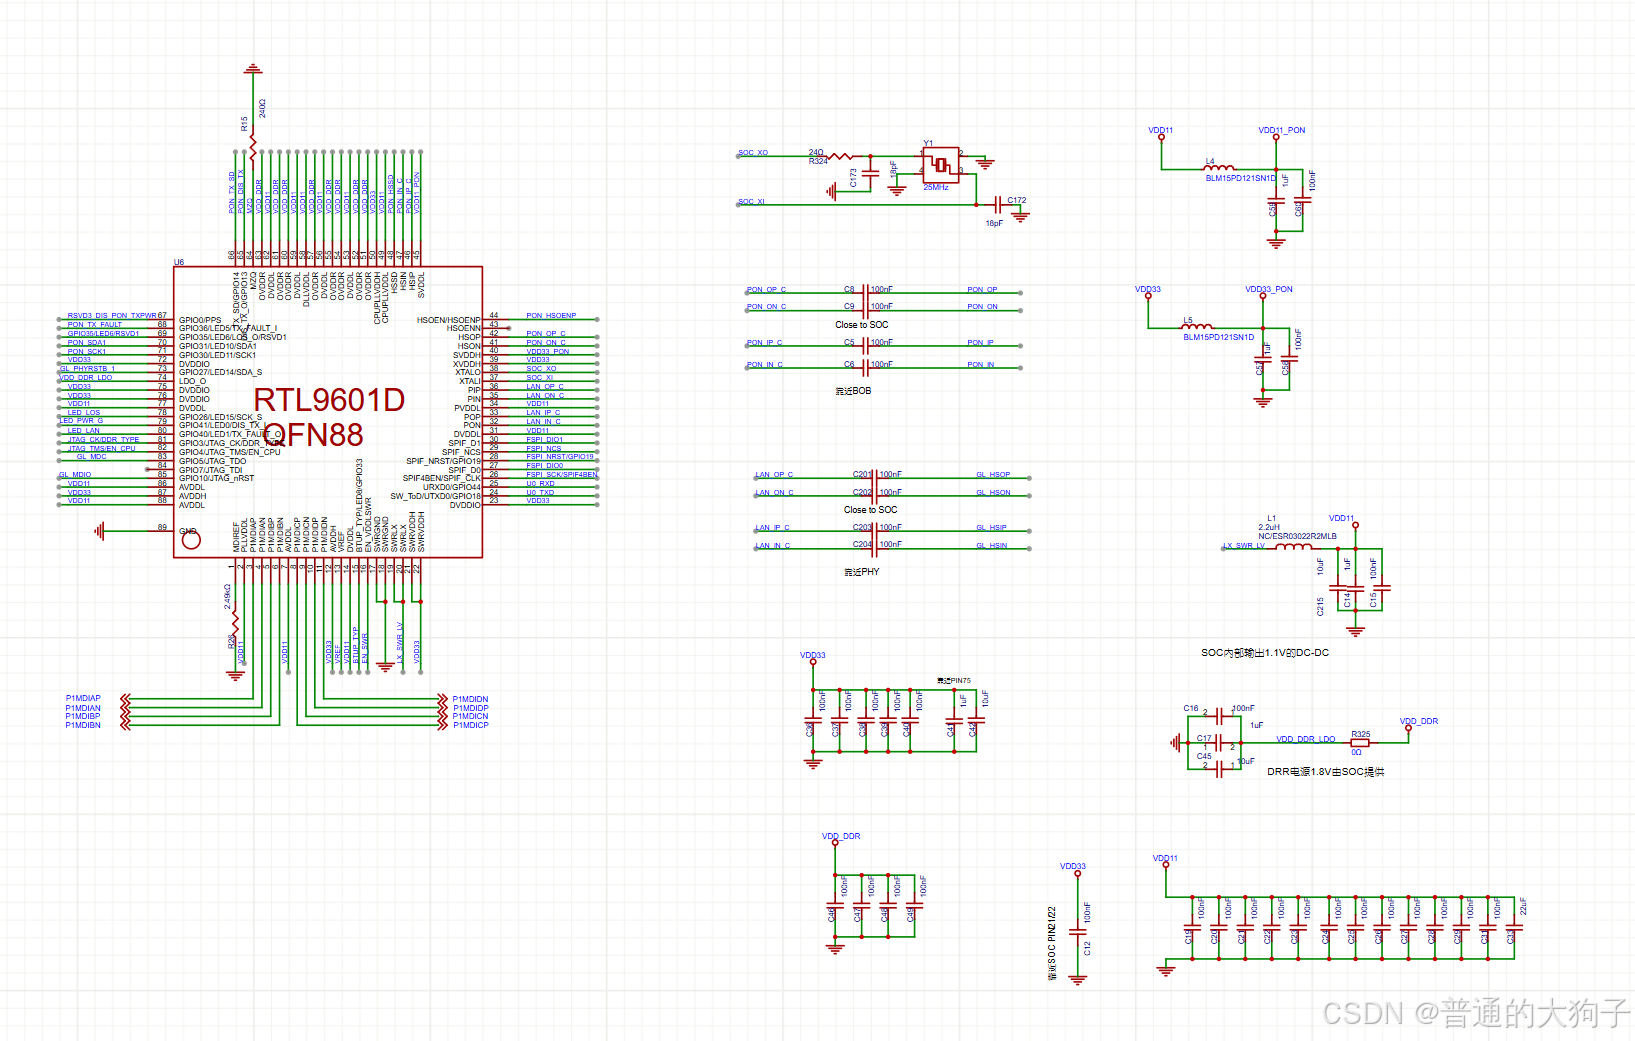Click the GL_HSOP net label
Viewport: 1635px width, 1041px height.
[x=993, y=475]
